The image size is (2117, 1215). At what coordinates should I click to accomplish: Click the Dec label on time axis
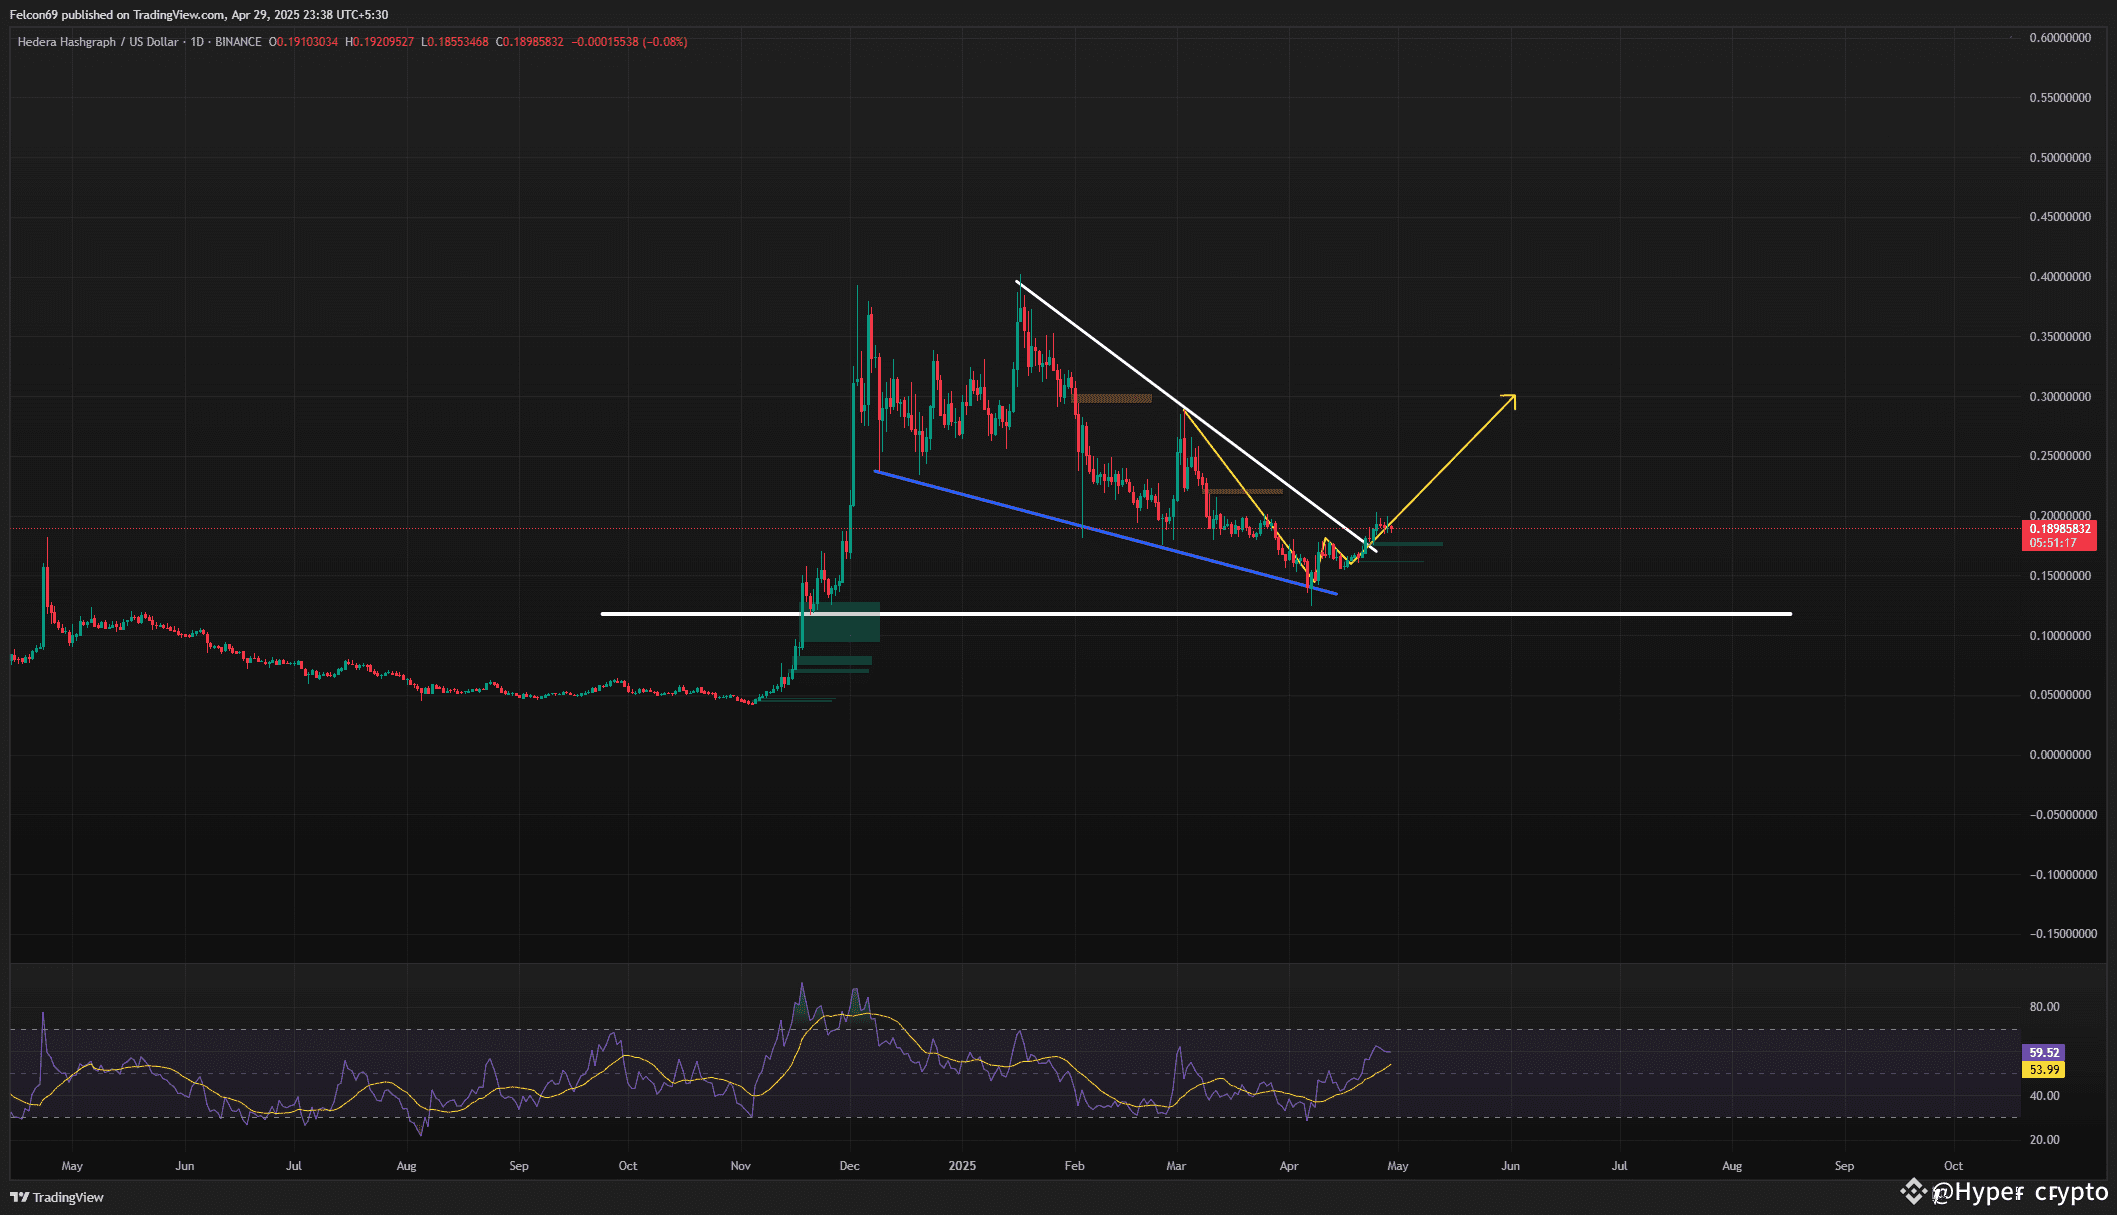pos(849,1166)
